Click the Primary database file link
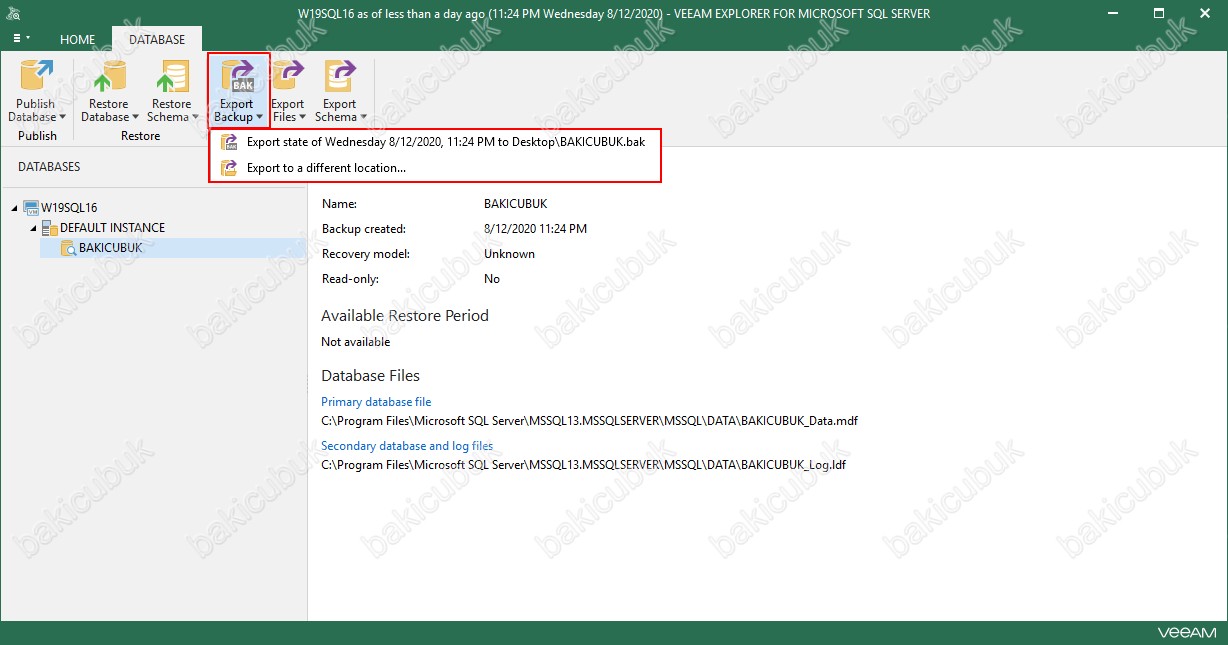The height and width of the screenshot is (645, 1228). click(x=376, y=402)
